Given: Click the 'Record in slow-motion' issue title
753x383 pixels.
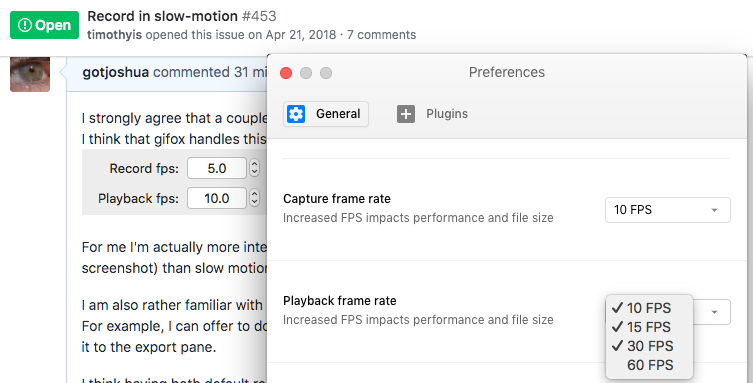Looking at the screenshot, I should 162,16.
